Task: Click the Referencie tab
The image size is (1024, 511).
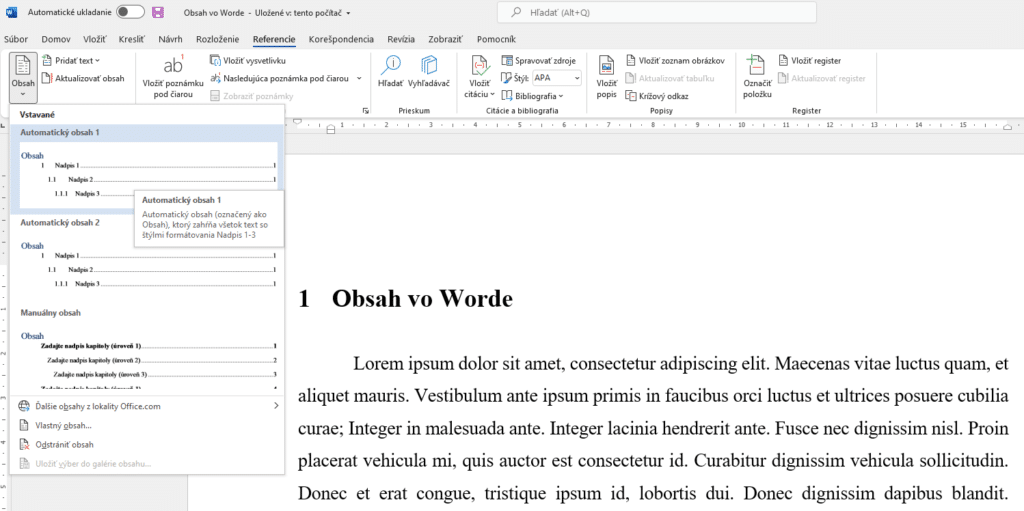Action: click(x=274, y=39)
